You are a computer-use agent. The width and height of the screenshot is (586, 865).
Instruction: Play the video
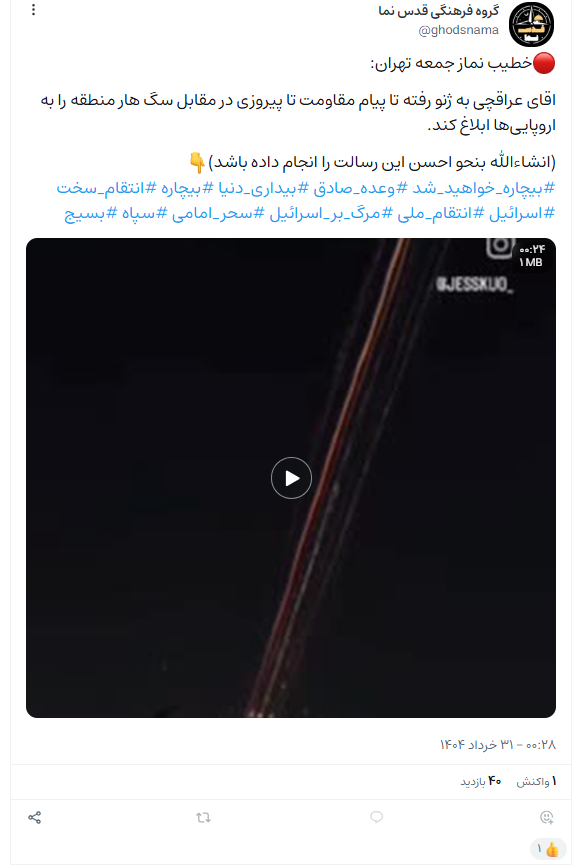(291, 478)
